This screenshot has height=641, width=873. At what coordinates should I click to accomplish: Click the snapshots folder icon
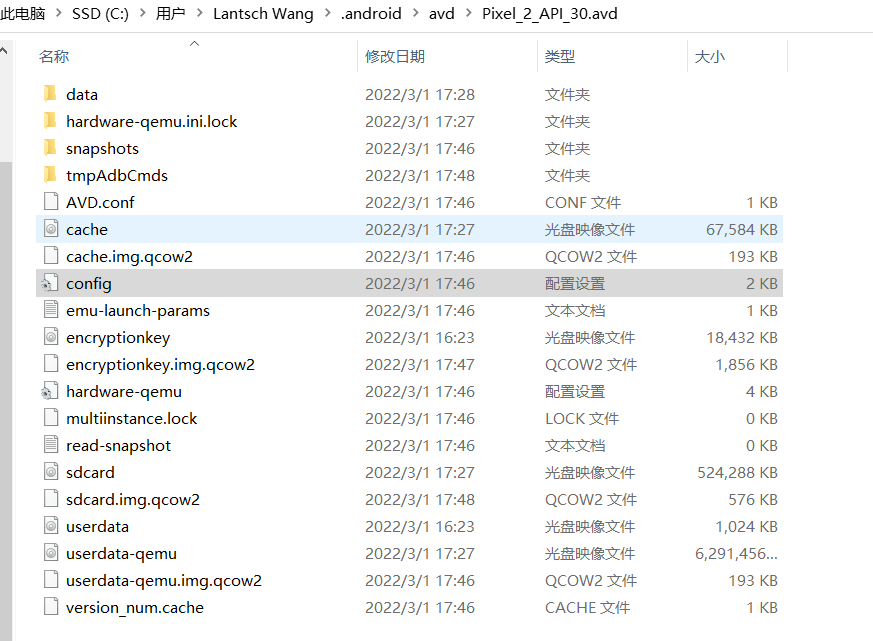point(52,148)
